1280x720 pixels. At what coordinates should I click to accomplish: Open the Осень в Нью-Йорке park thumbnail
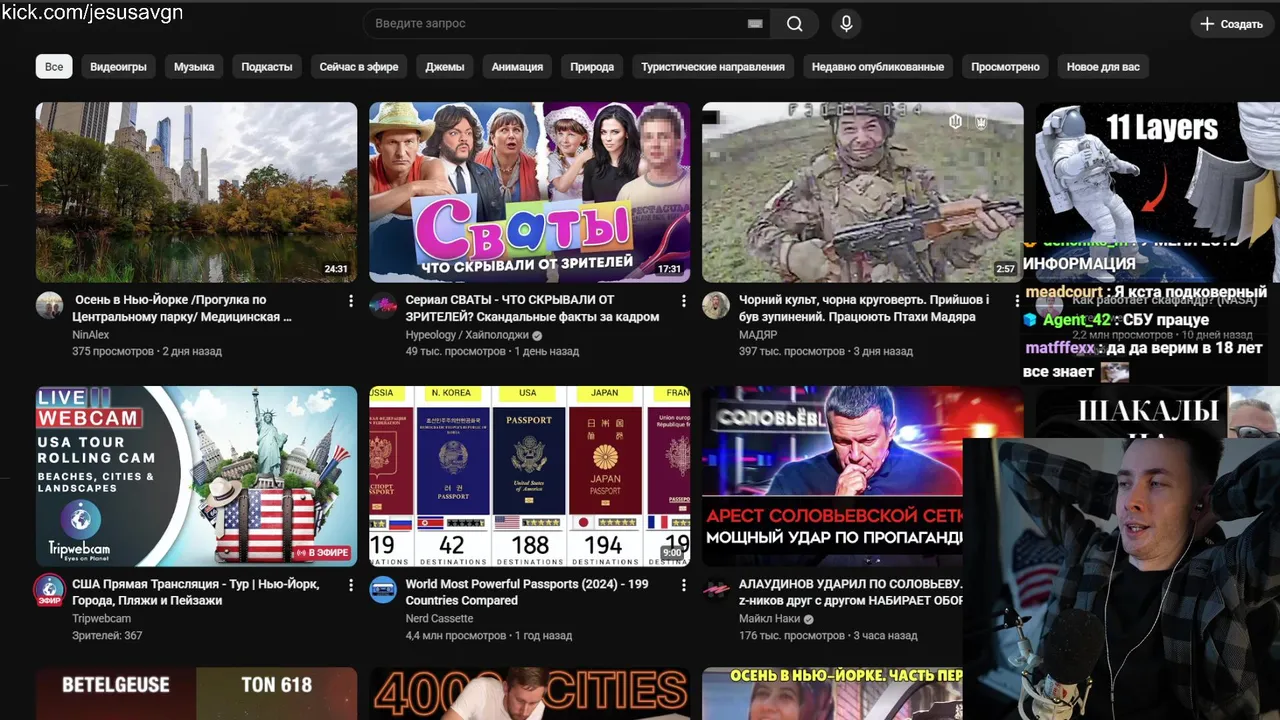tap(196, 192)
